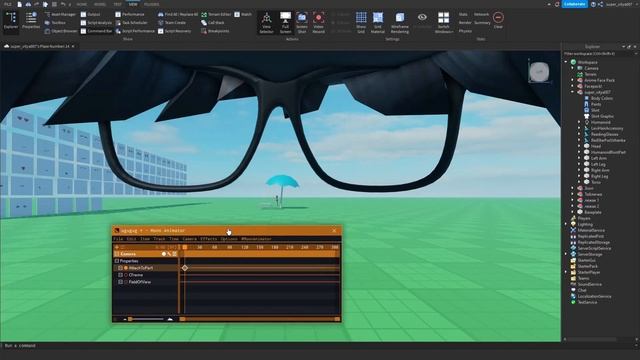The height and width of the screenshot is (360, 640).
Task: Open Script Analysis window
Action: (96, 23)
